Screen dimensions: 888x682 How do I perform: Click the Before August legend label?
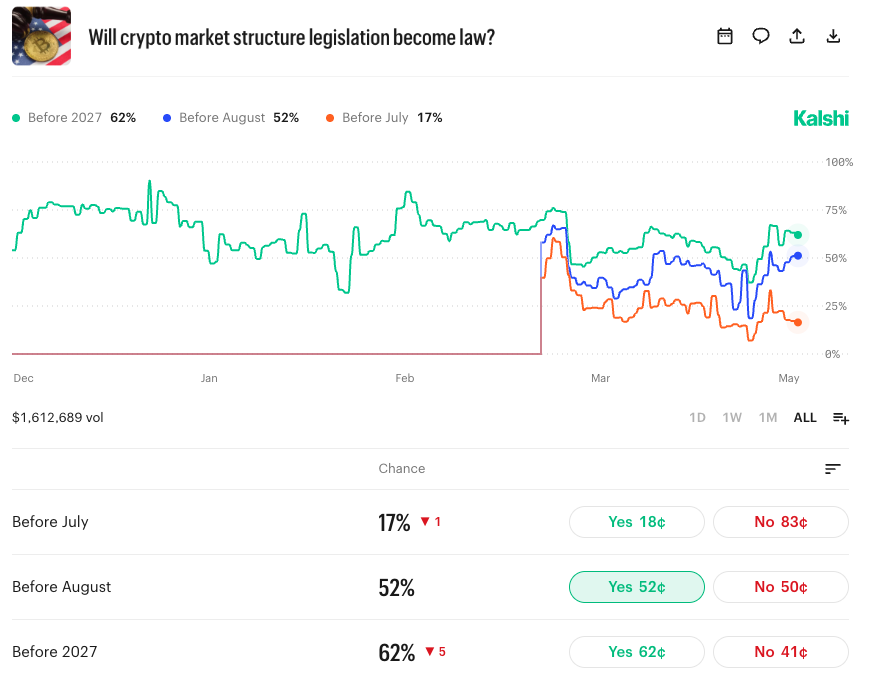pos(222,118)
